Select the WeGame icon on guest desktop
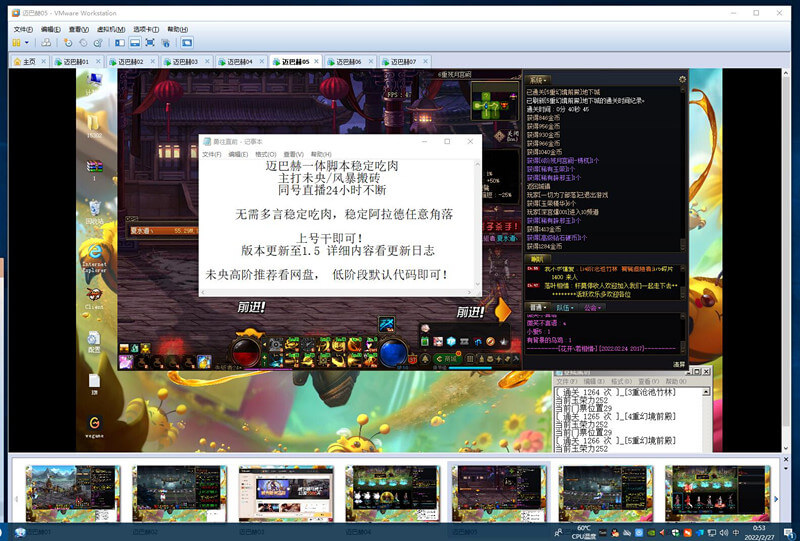This screenshot has height=541, width=800. [x=94, y=427]
